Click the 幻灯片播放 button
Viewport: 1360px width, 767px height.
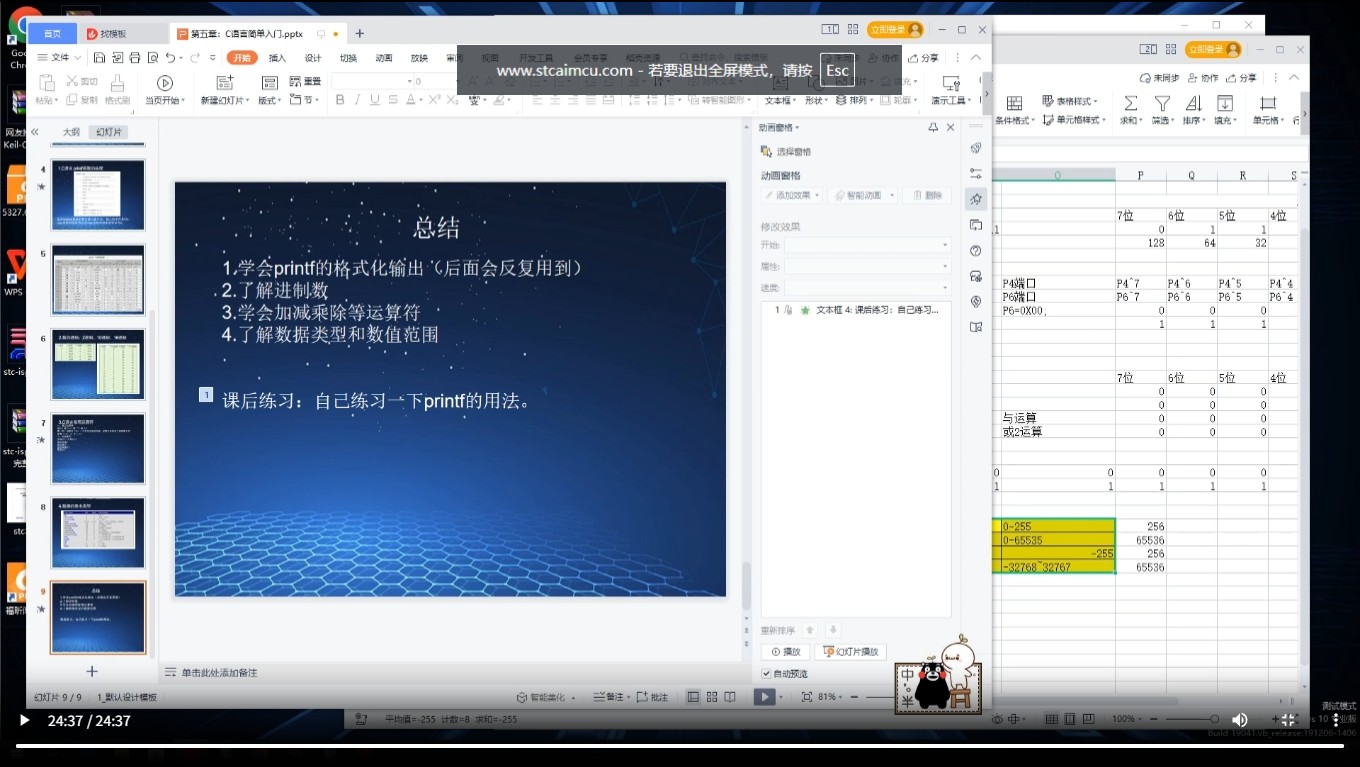850,652
